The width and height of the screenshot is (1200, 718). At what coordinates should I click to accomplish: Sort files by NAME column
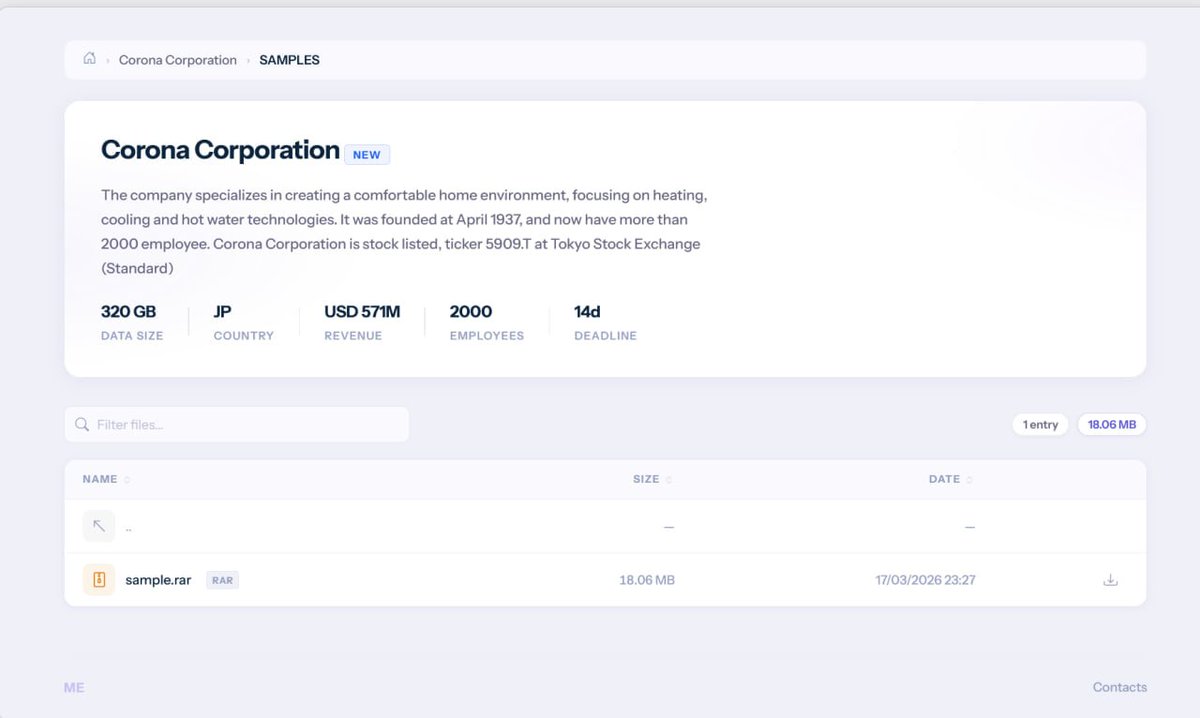tap(106, 479)
